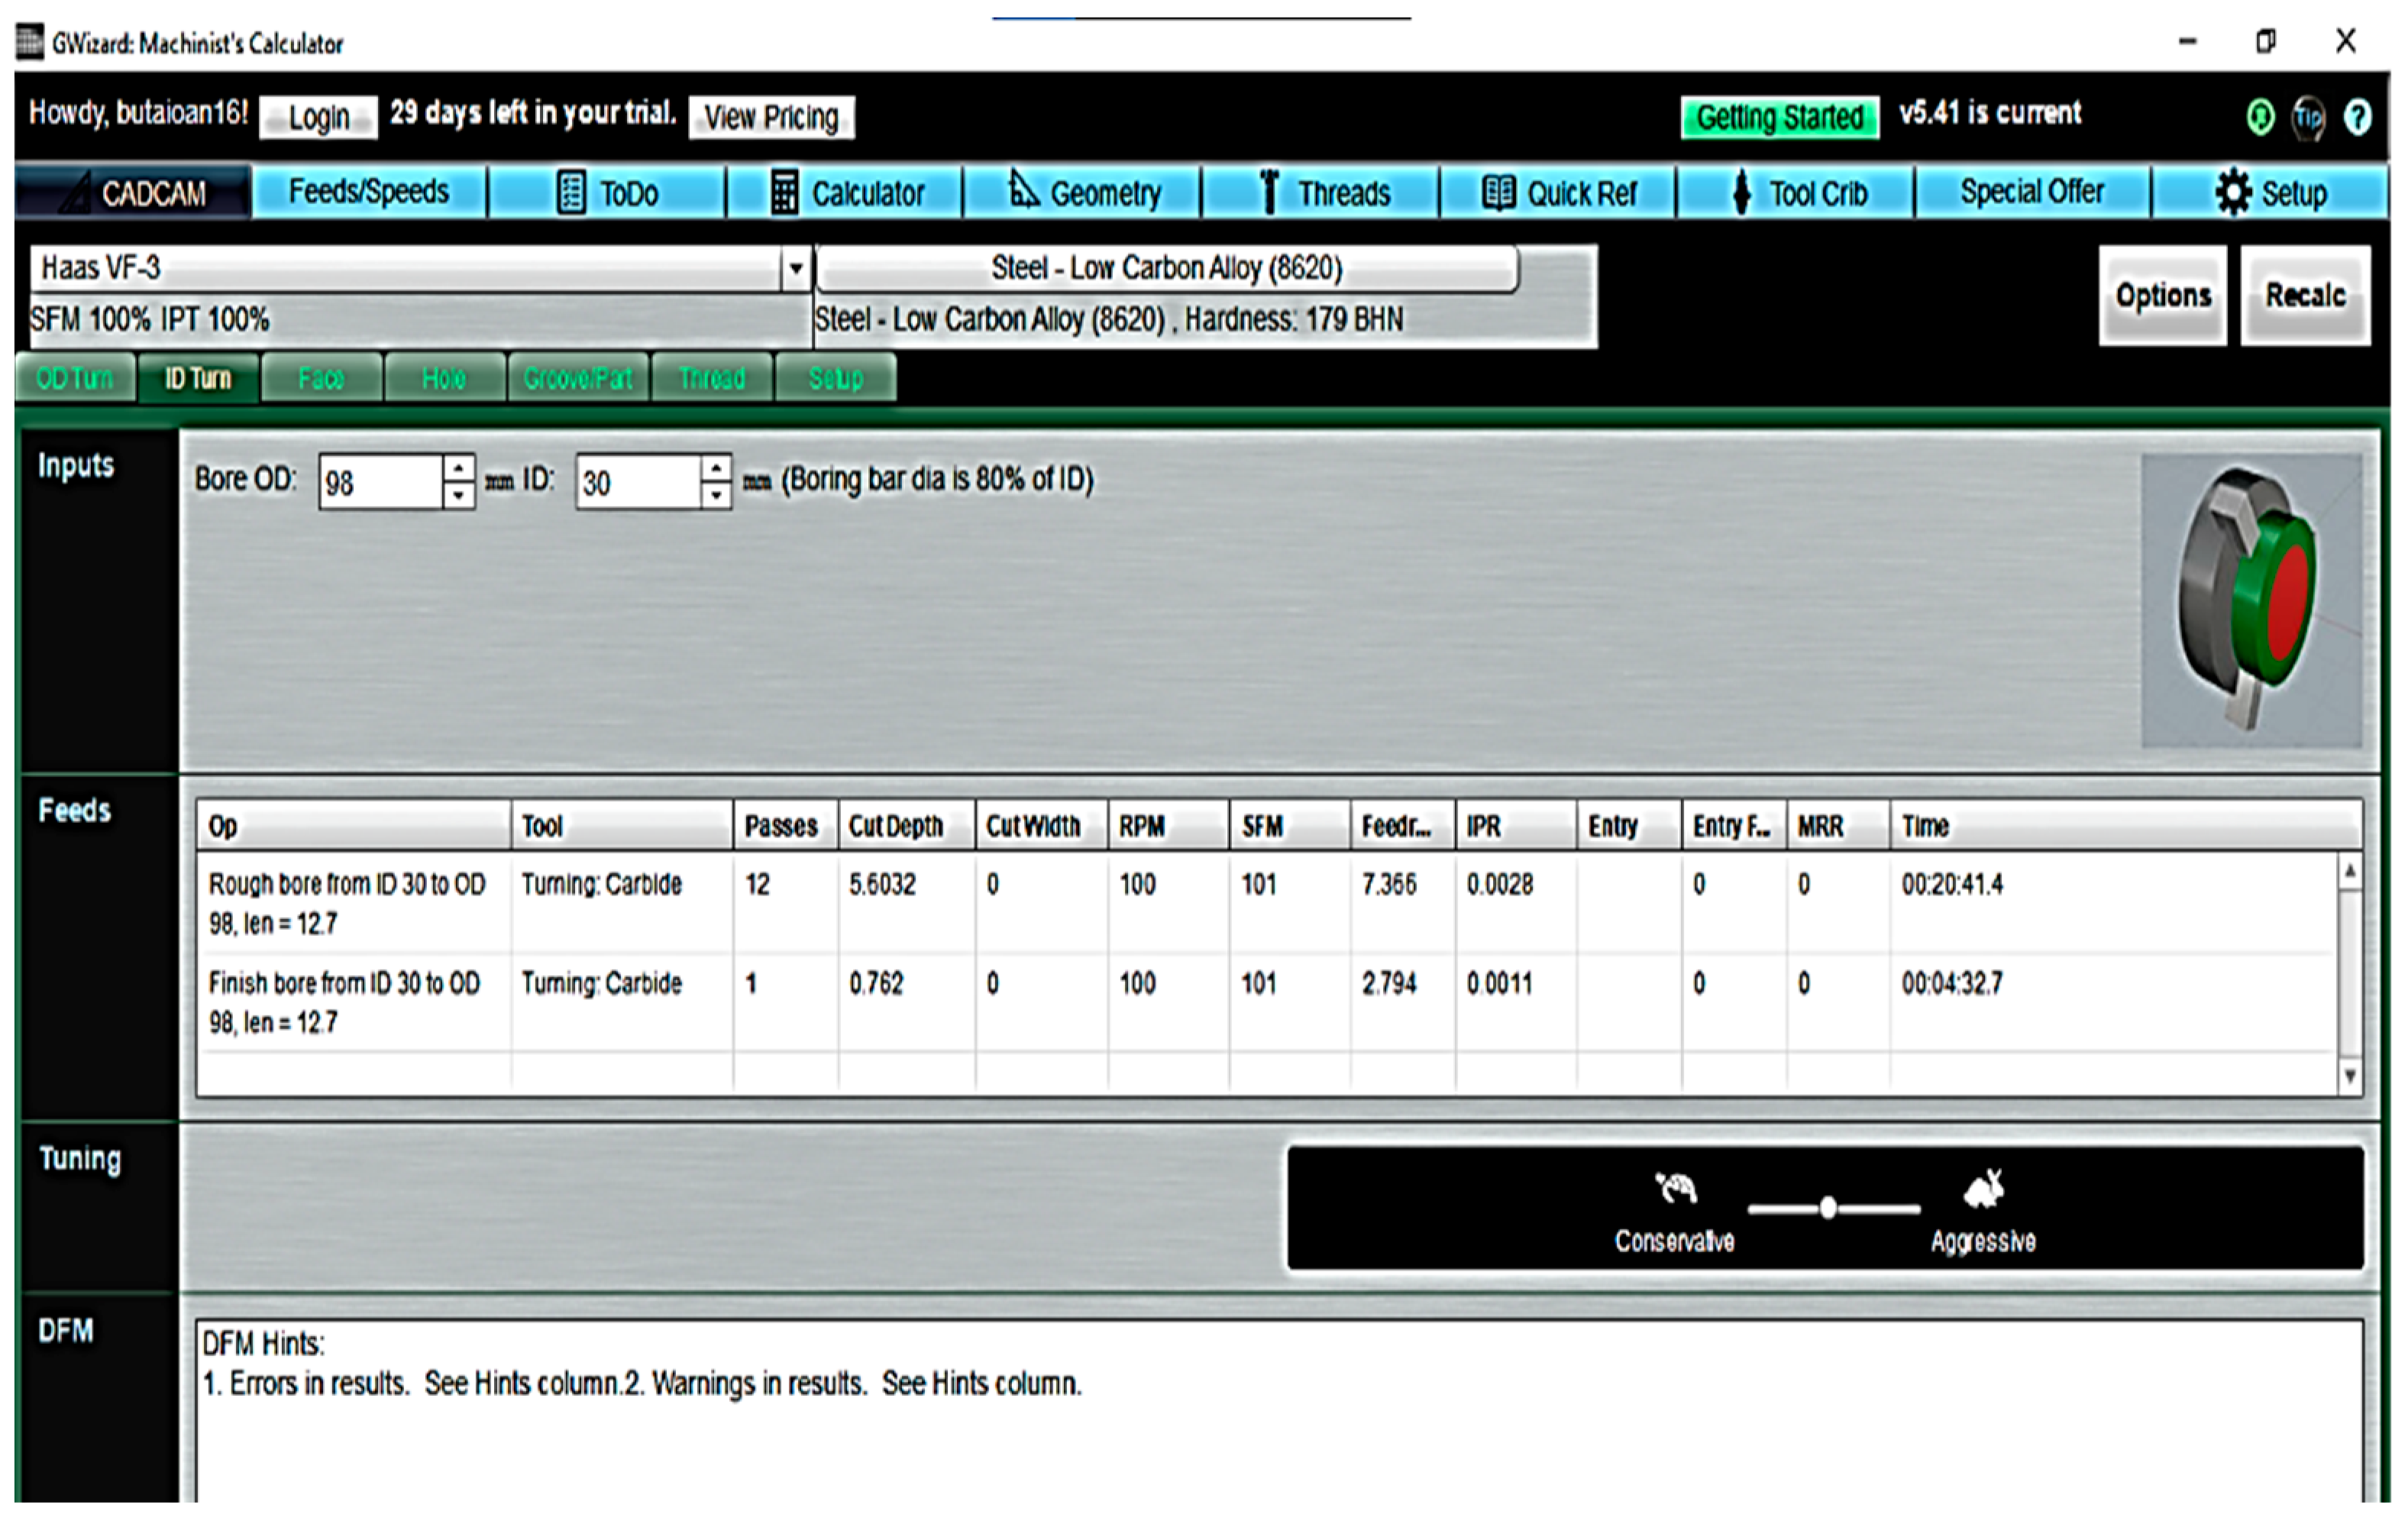The height and width of the screenshot is (1521, 2408).
Task: Expand the Haas VF-3 machine dropdown
Action: coord(796,268)
